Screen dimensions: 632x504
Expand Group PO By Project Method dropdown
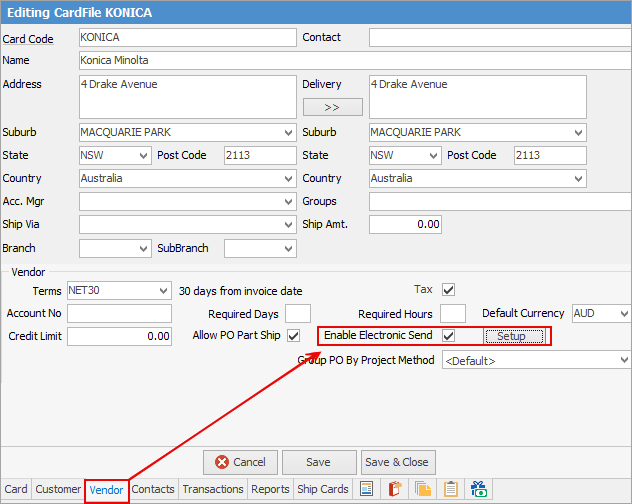point(624,360)
